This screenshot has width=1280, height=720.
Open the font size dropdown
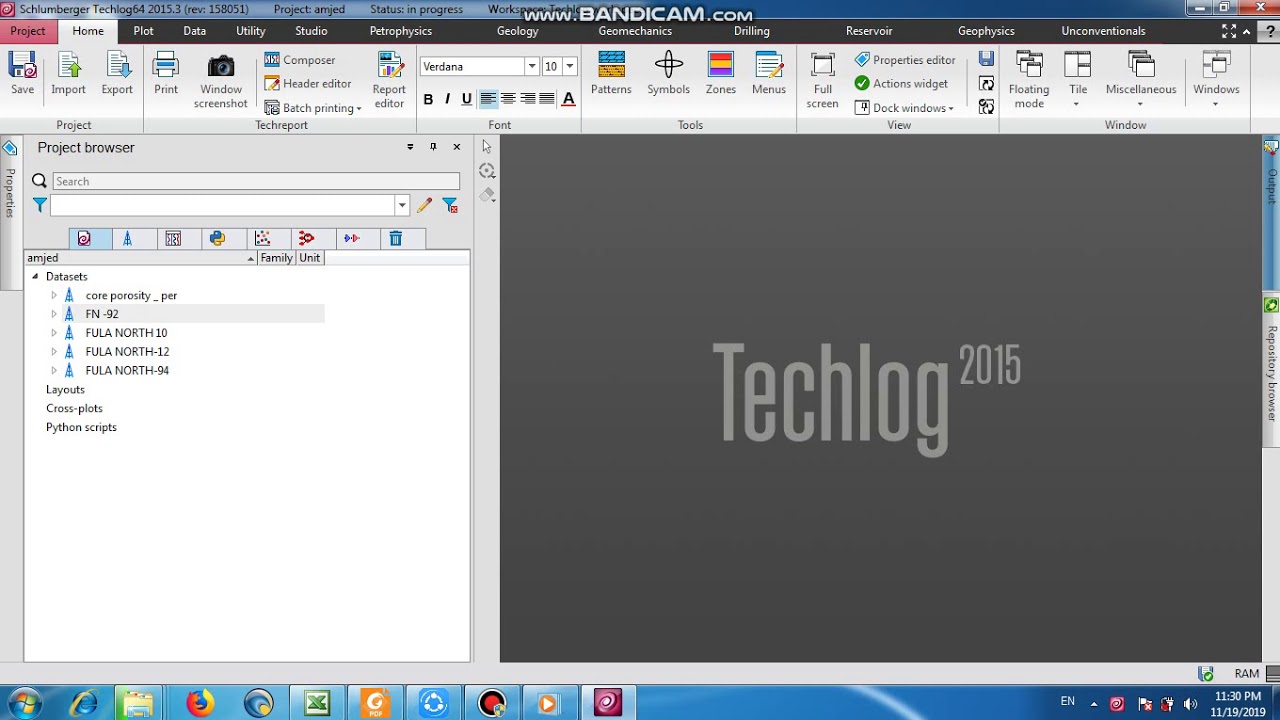pos(570,67)
